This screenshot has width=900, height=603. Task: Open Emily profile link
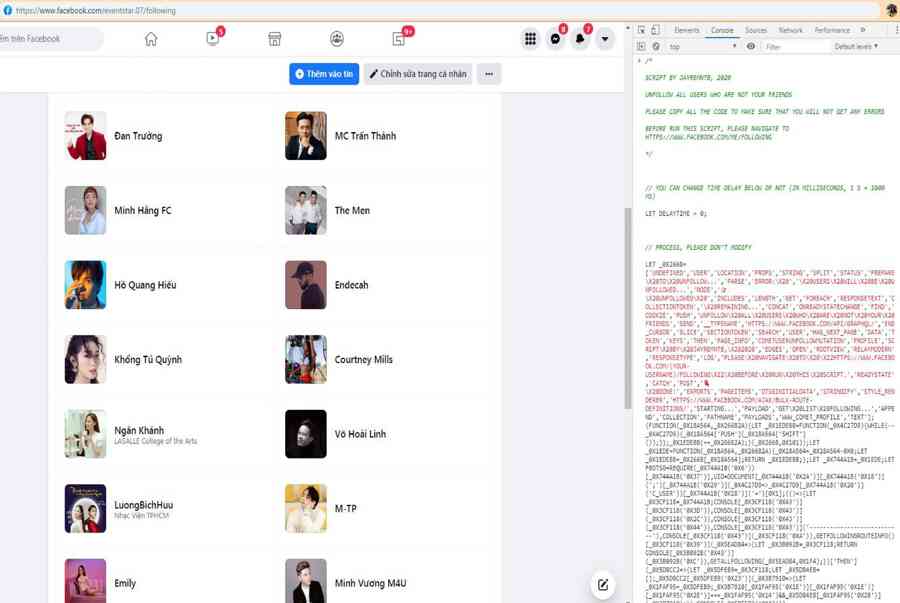tap(125, 583)
